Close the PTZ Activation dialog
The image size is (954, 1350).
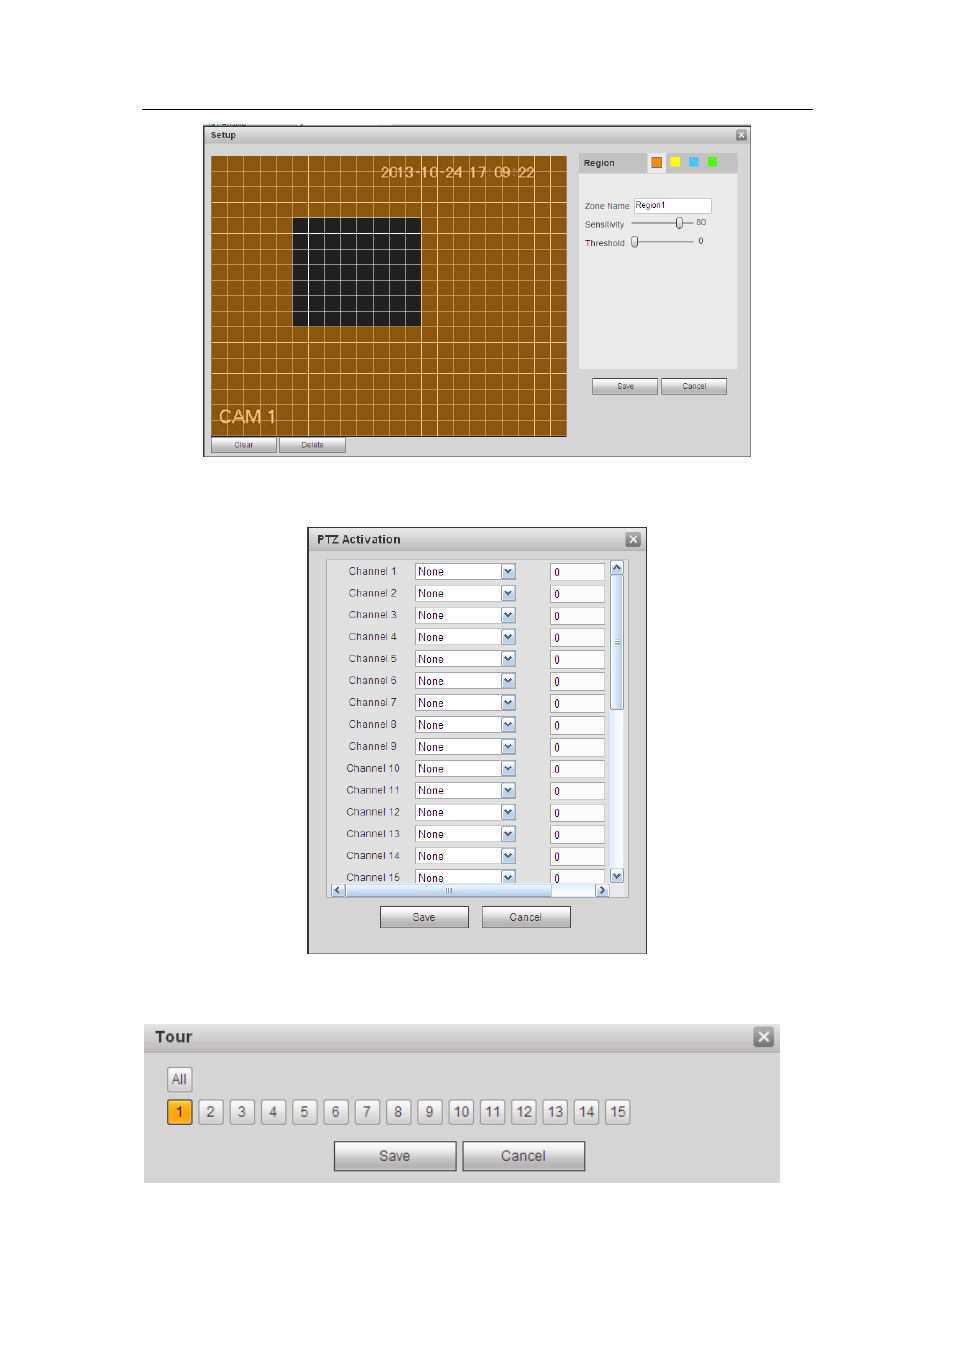coord(633,540)
